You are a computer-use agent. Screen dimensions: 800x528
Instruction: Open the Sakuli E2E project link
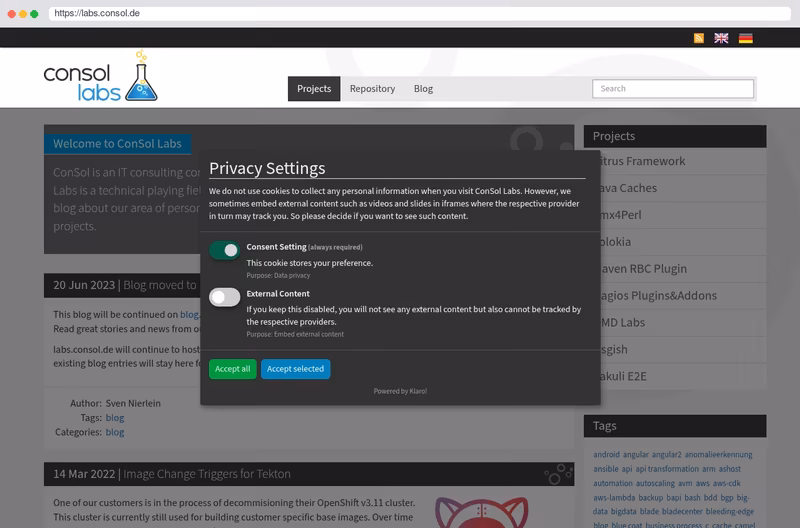tap(675, 376)
